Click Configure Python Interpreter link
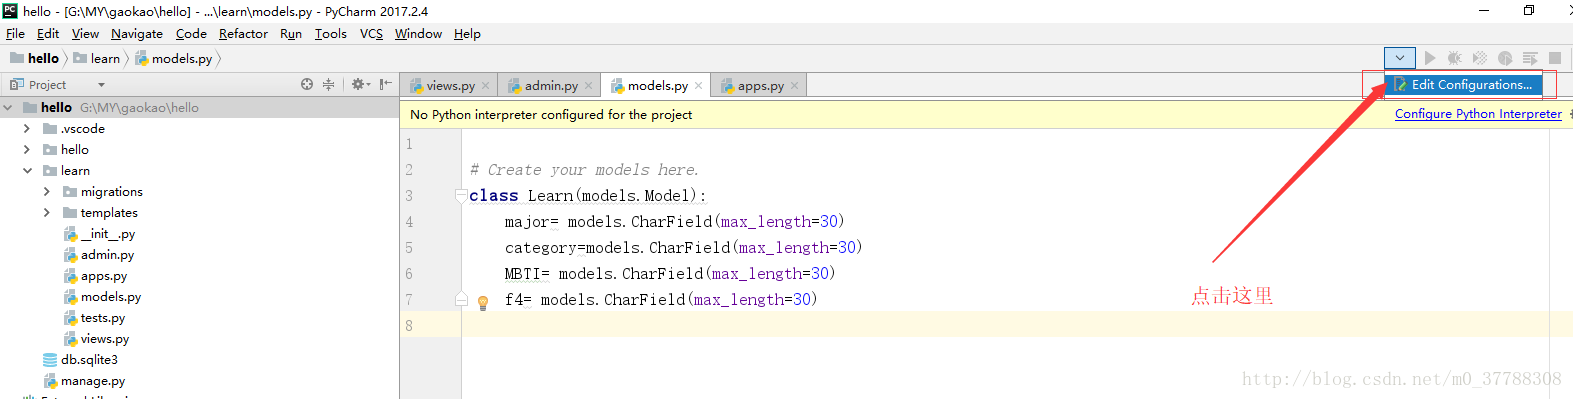The height and width of the screenshot is (399, 1573). pyautogui.click(x=1478, y=114)
